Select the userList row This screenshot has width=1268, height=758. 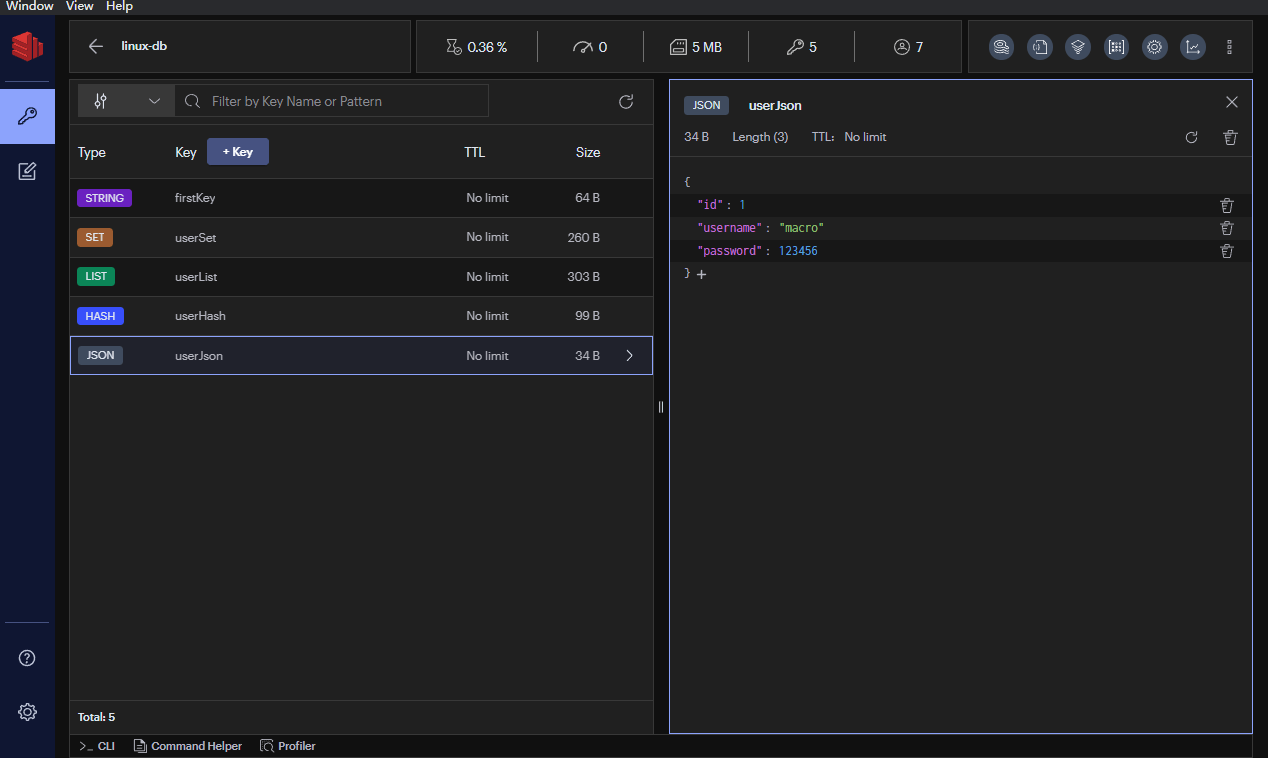coord(361,276)
